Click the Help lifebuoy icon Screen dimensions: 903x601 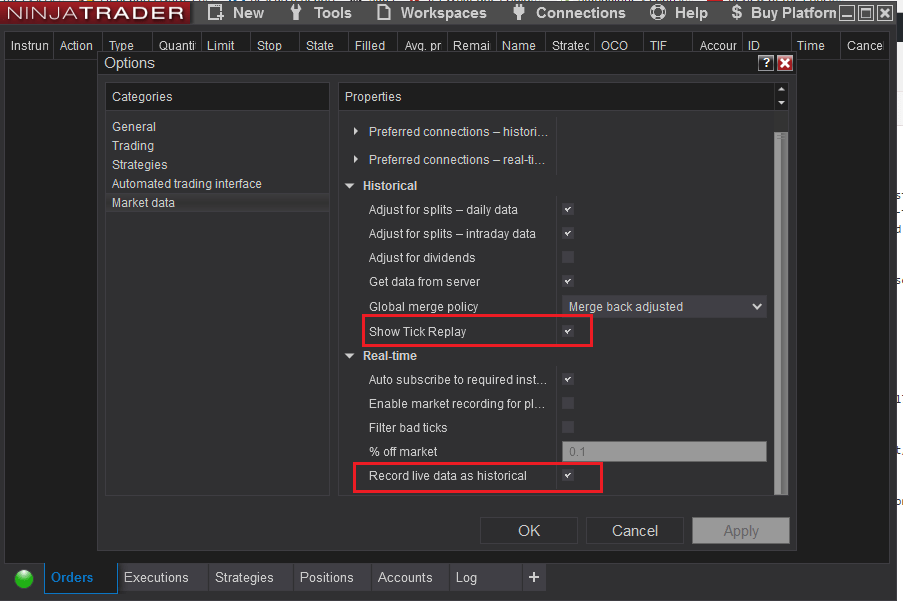[658, 12]
